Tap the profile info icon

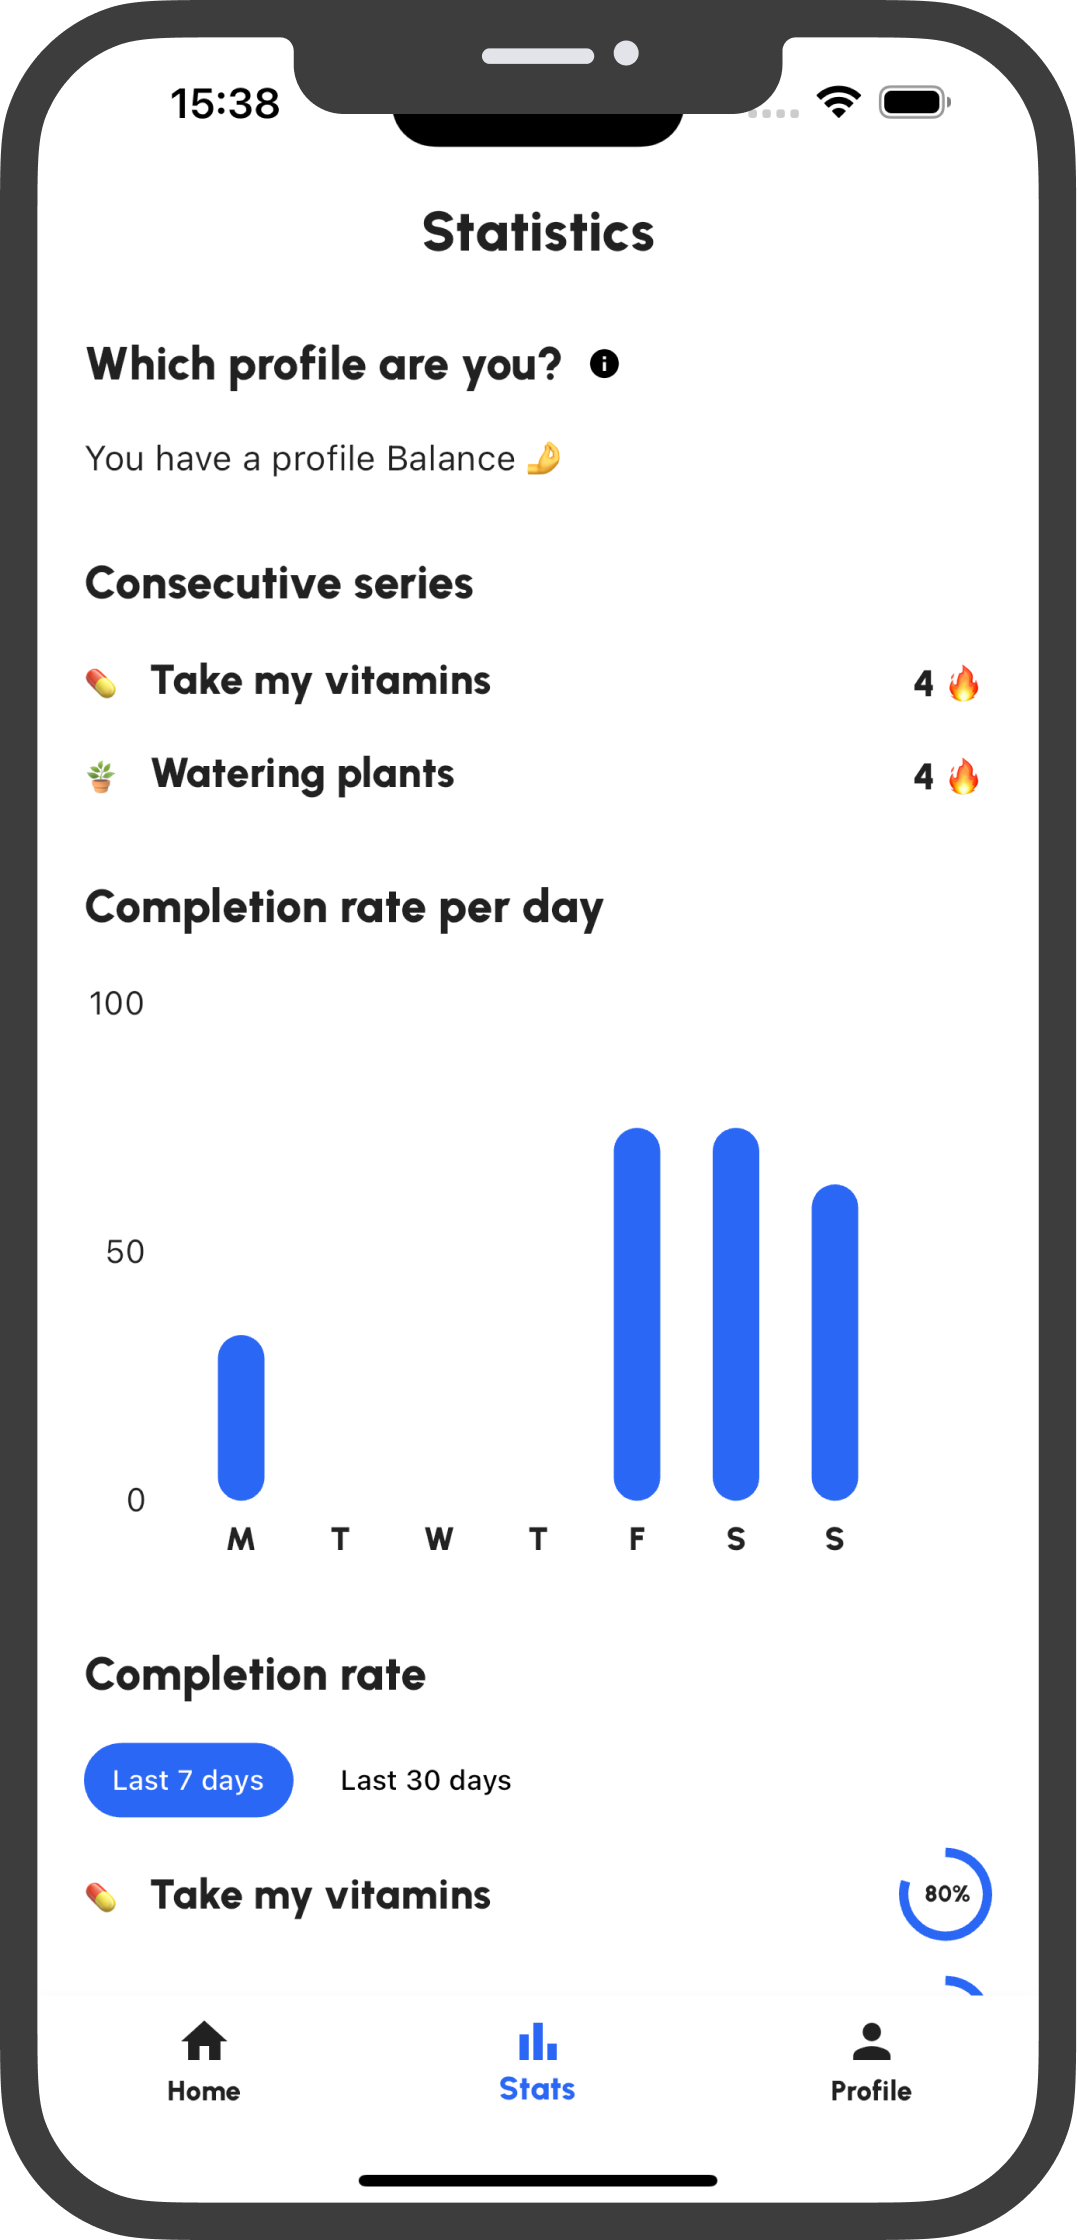(x=604, y=363)
